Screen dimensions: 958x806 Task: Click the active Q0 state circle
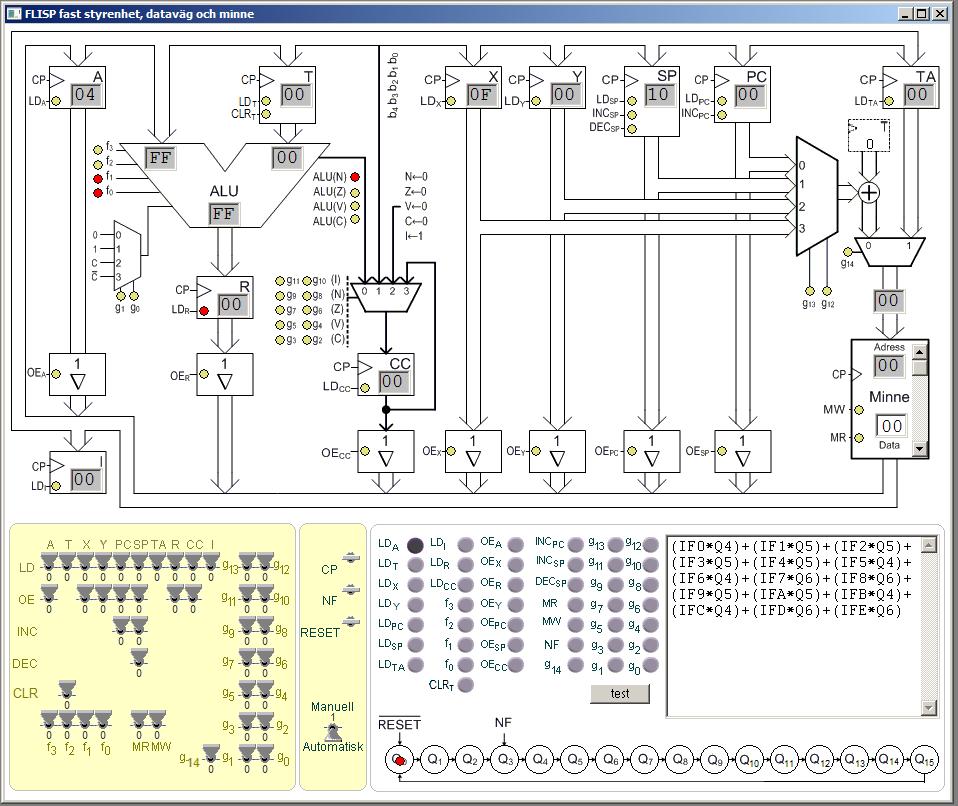(x=399, y=760)
